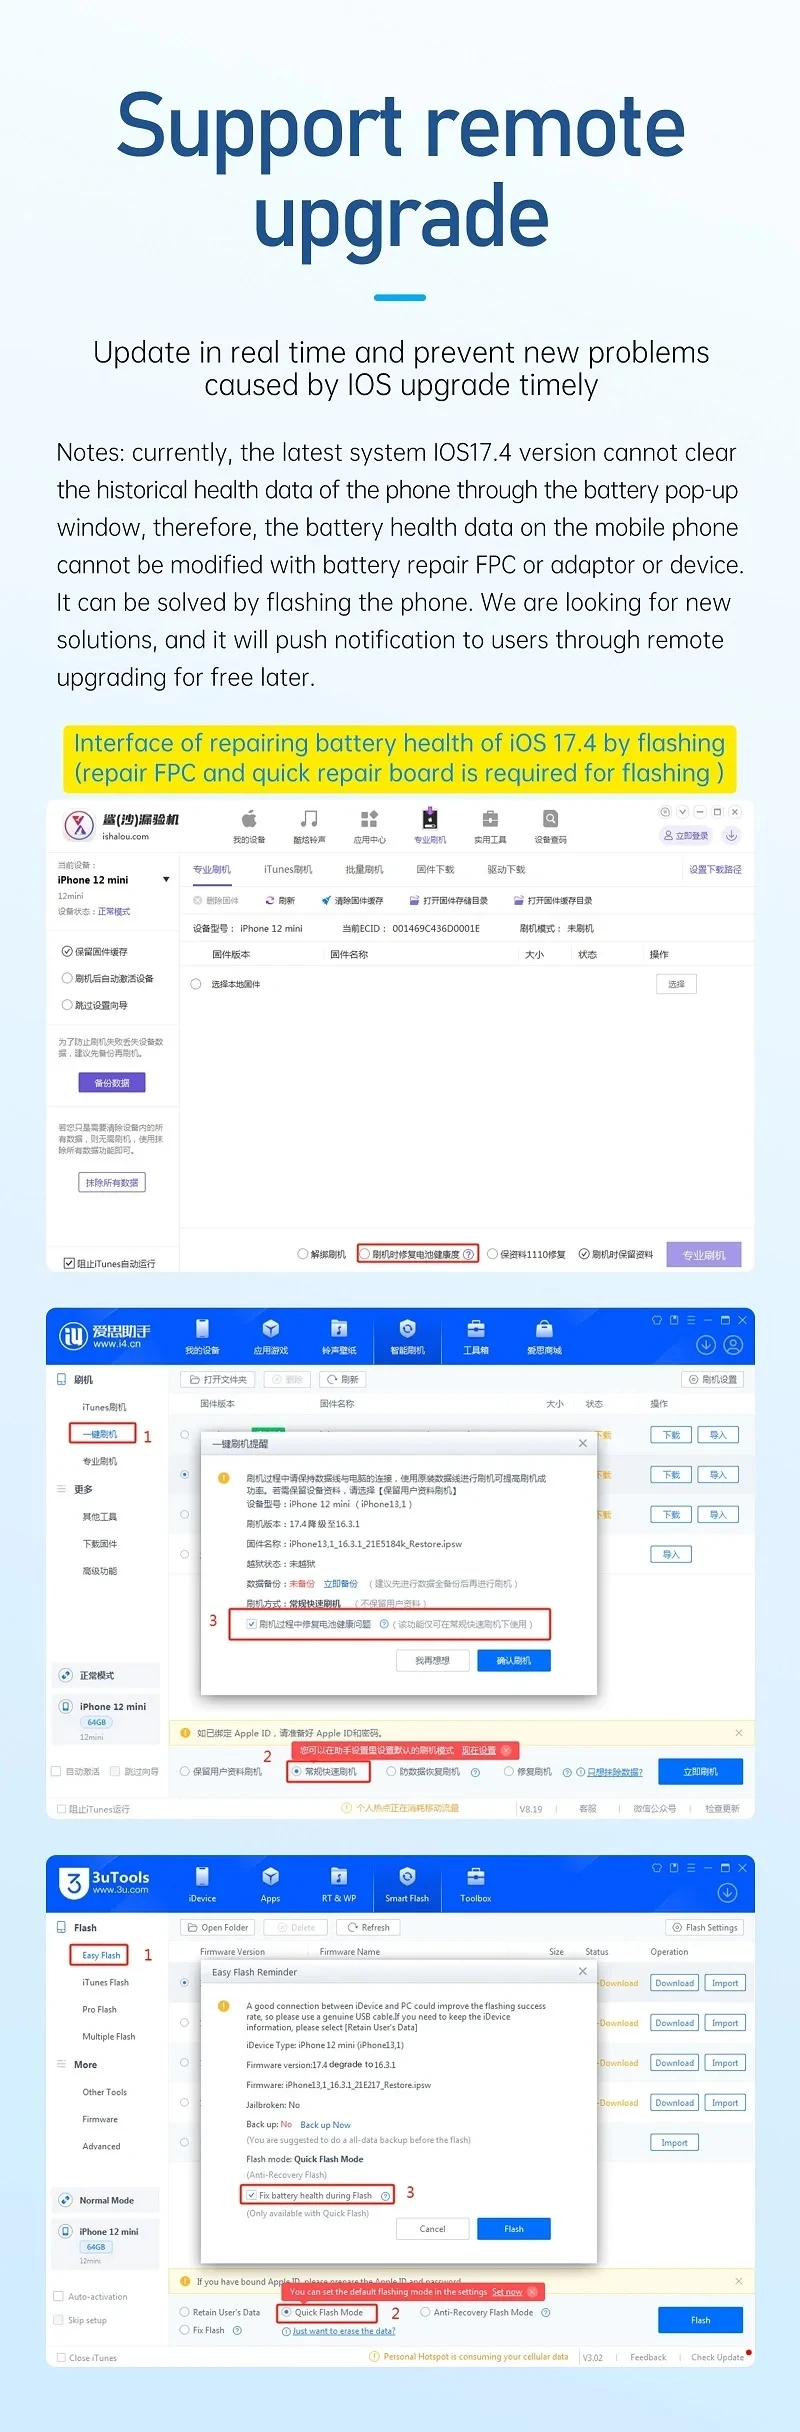Open 设置下载路径 link in ishalou
The image size is (800, 2432).
click(715, 870)
